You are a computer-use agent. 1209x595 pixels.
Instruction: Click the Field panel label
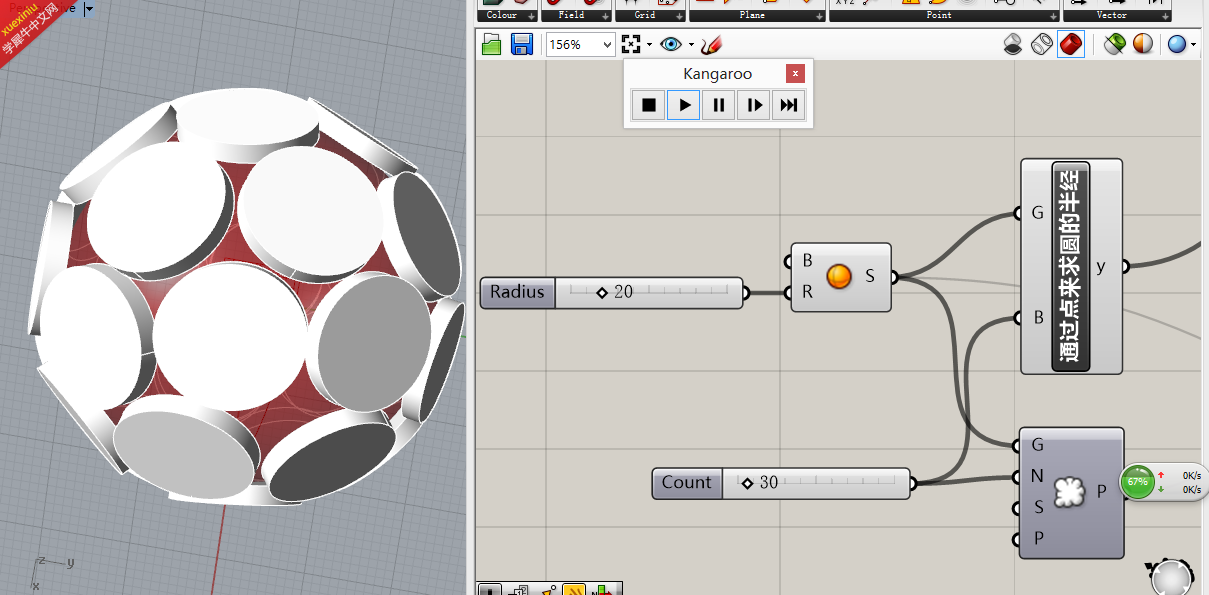pyautogui.click(x=572, y=15)
